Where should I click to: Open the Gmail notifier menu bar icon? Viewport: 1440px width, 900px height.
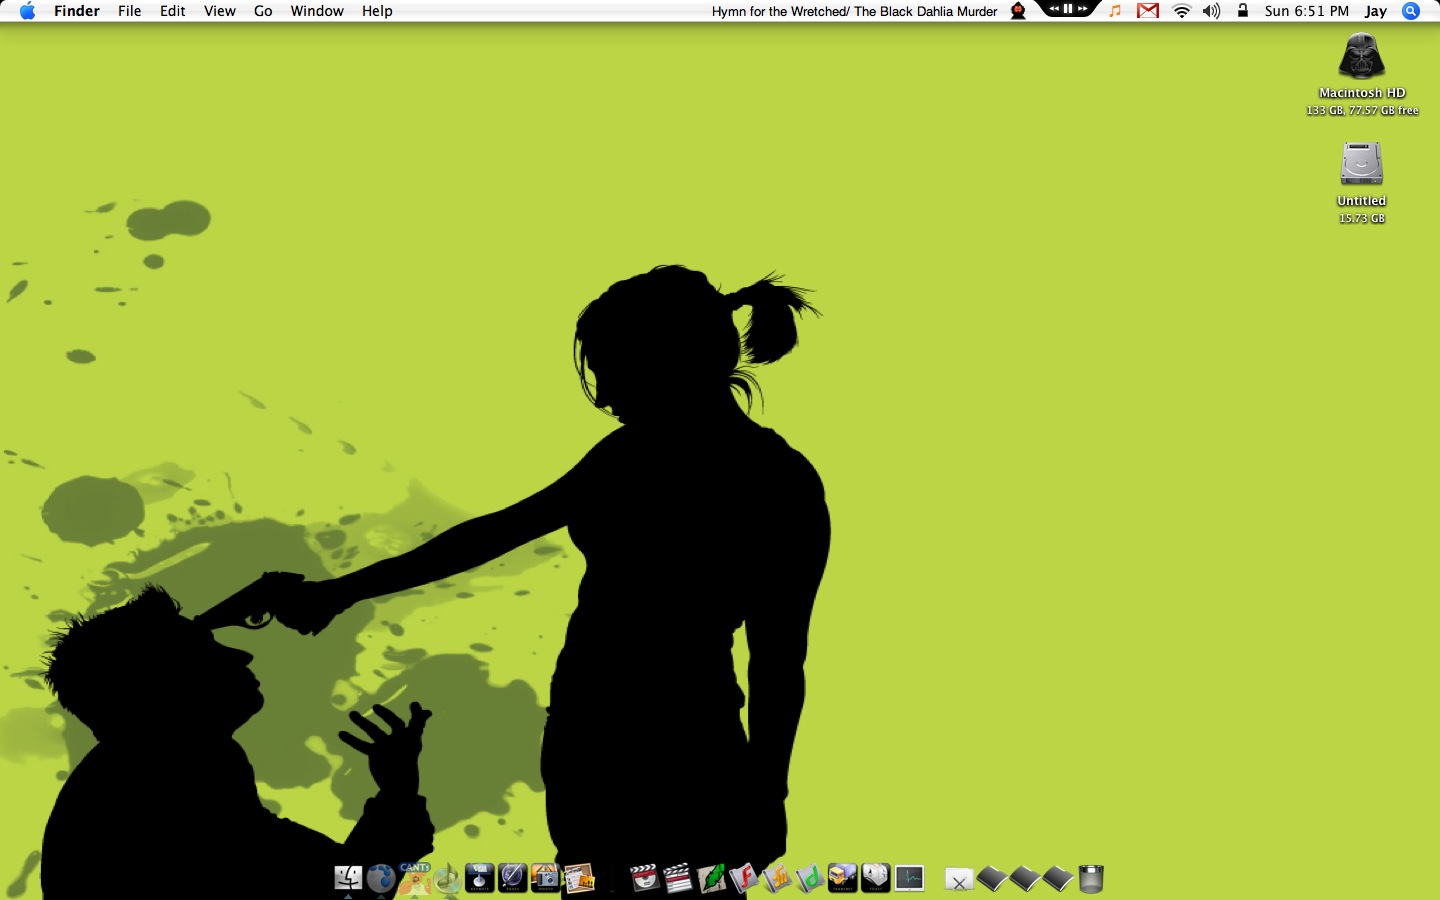click(1148, 11)
